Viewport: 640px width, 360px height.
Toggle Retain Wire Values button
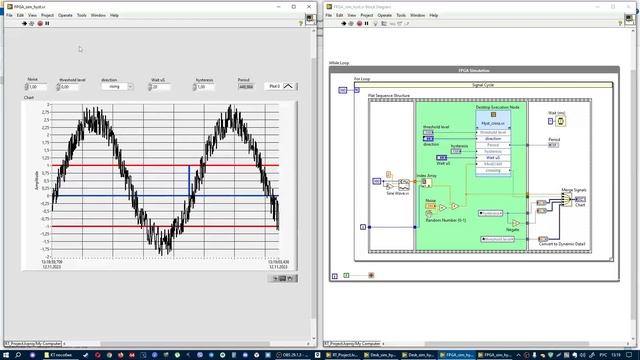[384, 24]
